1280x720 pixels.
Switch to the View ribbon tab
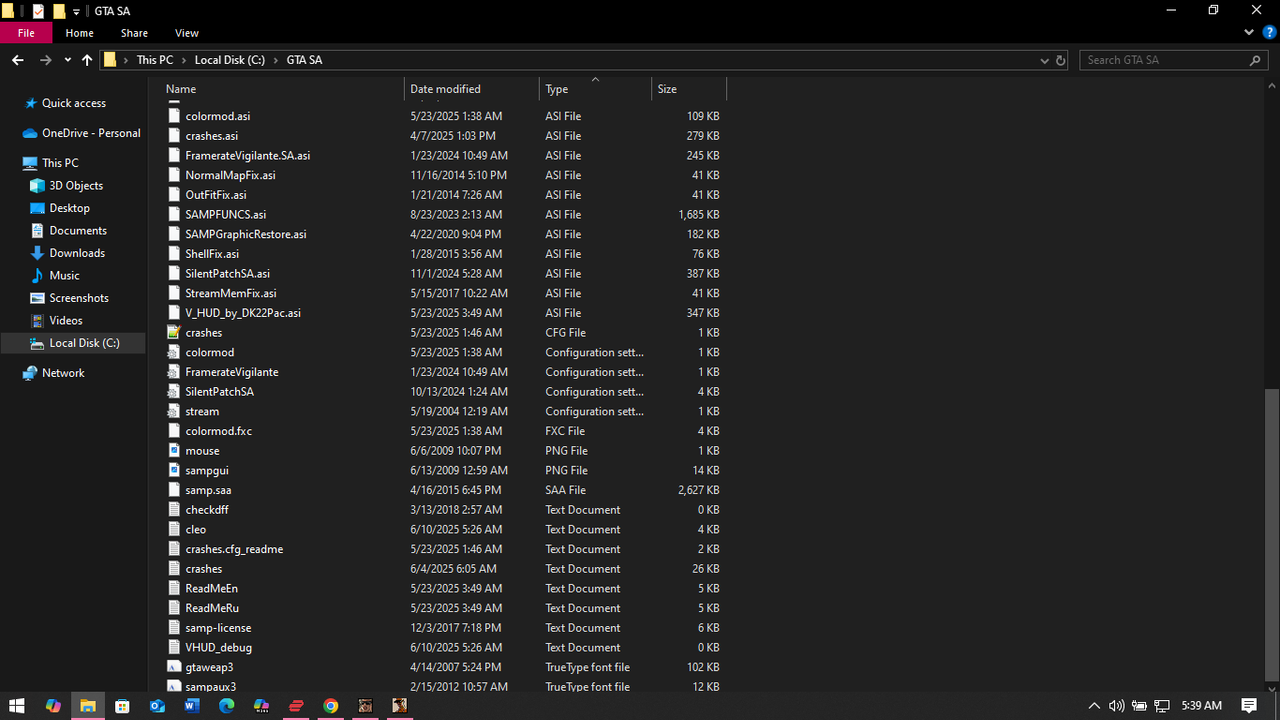click(187, 33)
